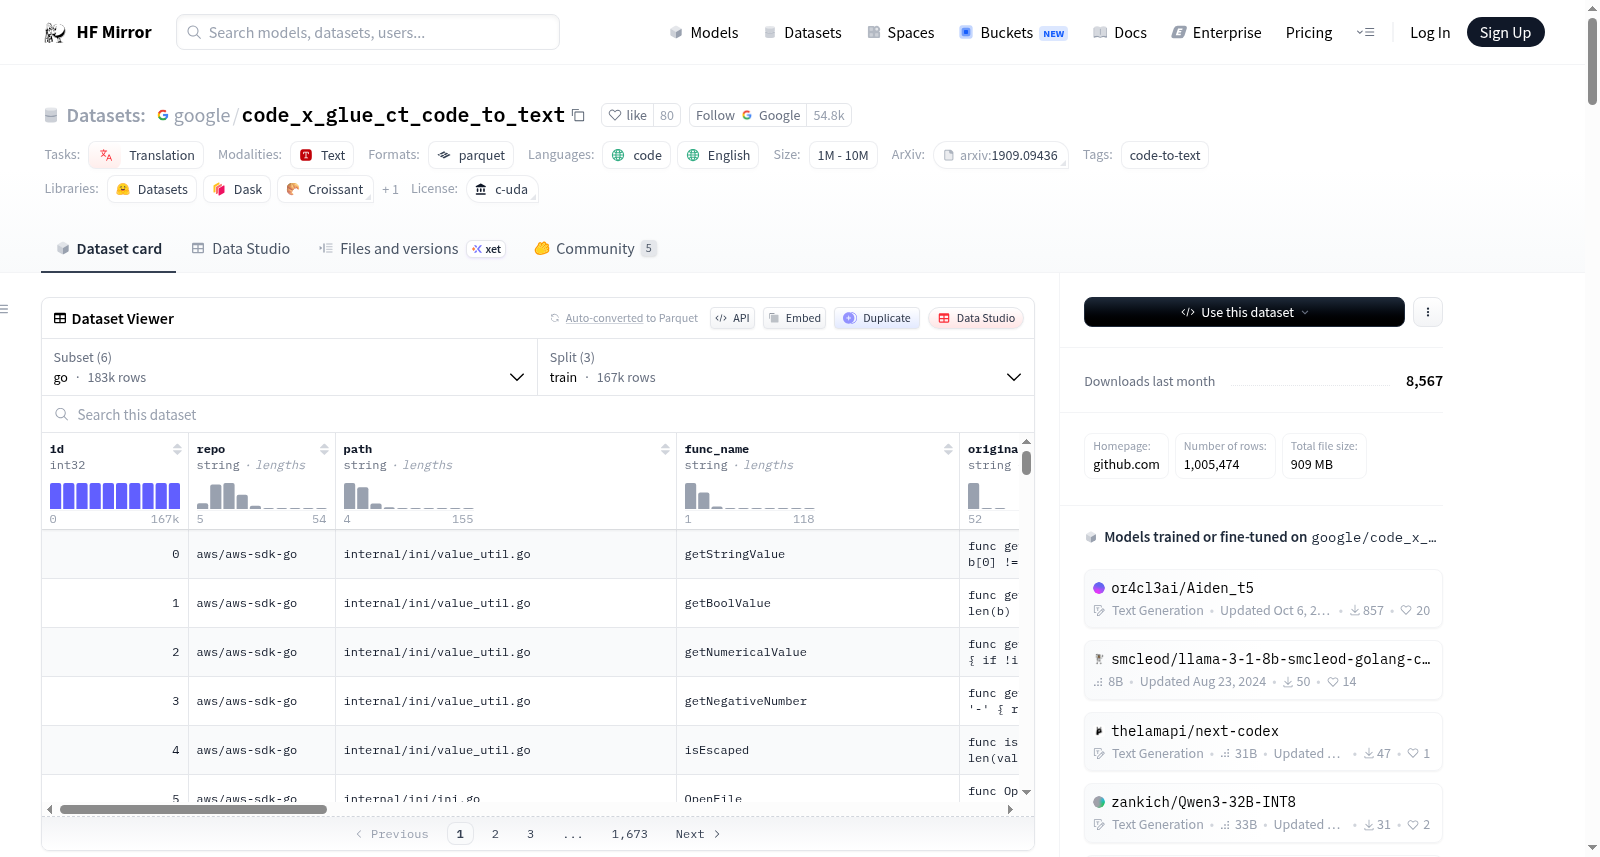This screenshot has height=857, width=1600.
Task: Focus the main search models input
Action: pyautogui.click(x=368, y=32)
